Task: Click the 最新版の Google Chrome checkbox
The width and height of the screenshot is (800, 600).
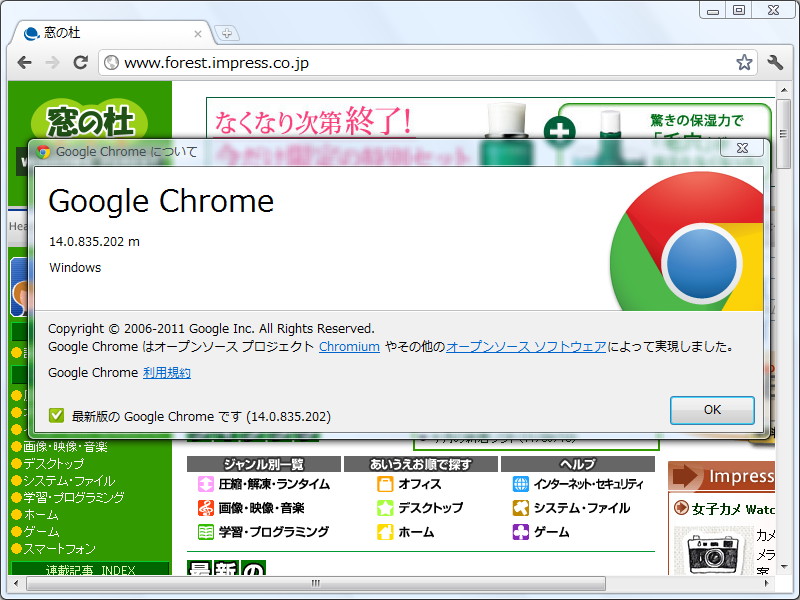Action: (x=57, y=415)
